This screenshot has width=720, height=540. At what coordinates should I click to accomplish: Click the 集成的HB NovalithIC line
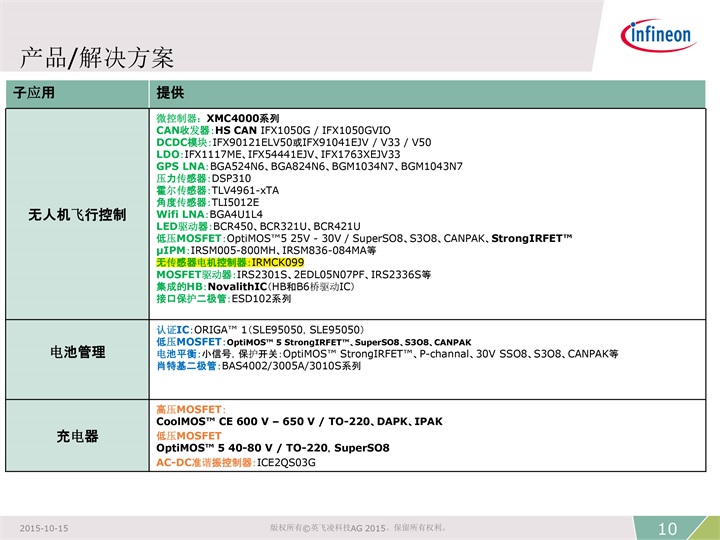[255, 287]
